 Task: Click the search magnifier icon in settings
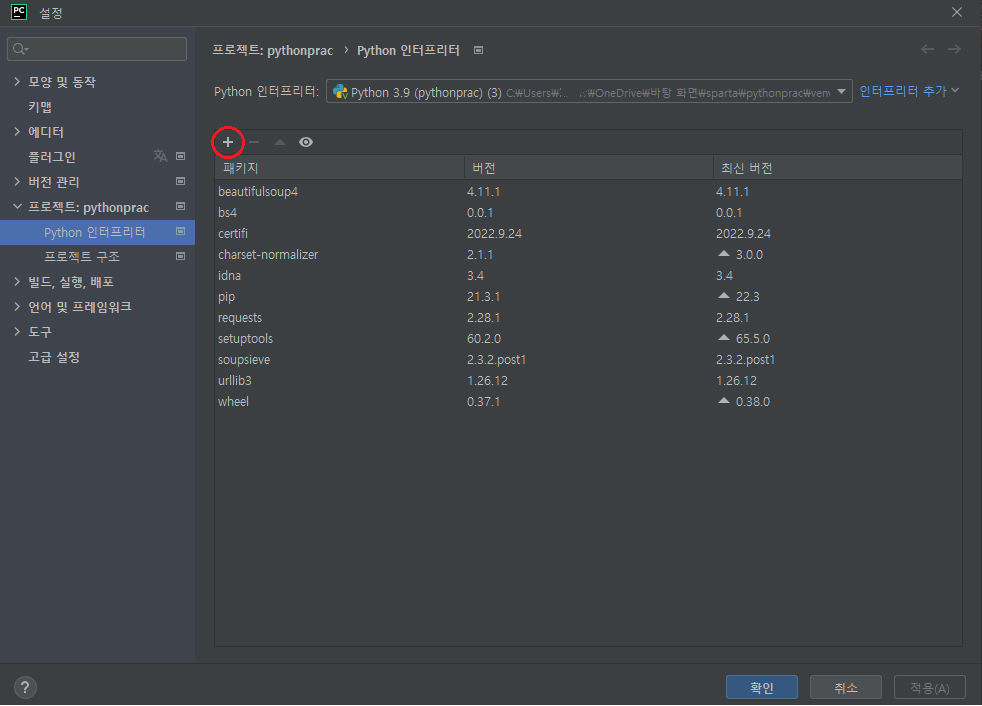[20, 49]
